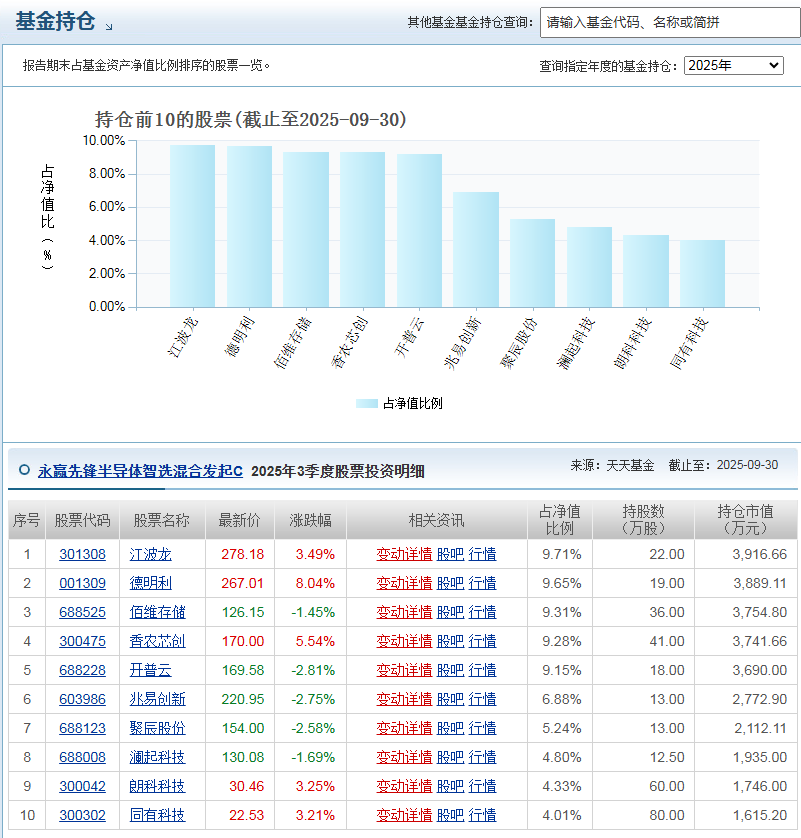Open 行情 for 朗科科技 row

483,786
